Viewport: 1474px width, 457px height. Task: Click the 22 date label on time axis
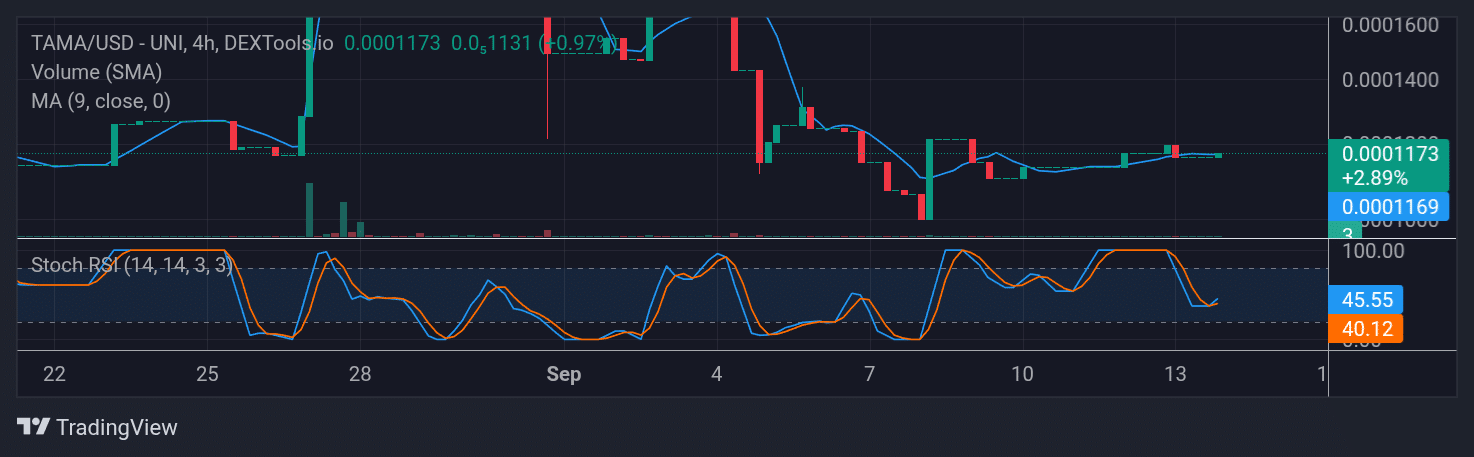(x=54, y=374)
